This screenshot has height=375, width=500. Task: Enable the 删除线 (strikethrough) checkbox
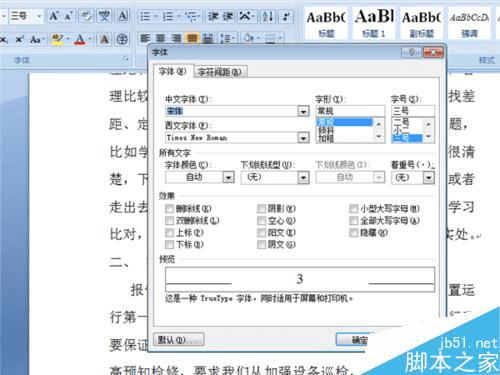tap(169, 209)
